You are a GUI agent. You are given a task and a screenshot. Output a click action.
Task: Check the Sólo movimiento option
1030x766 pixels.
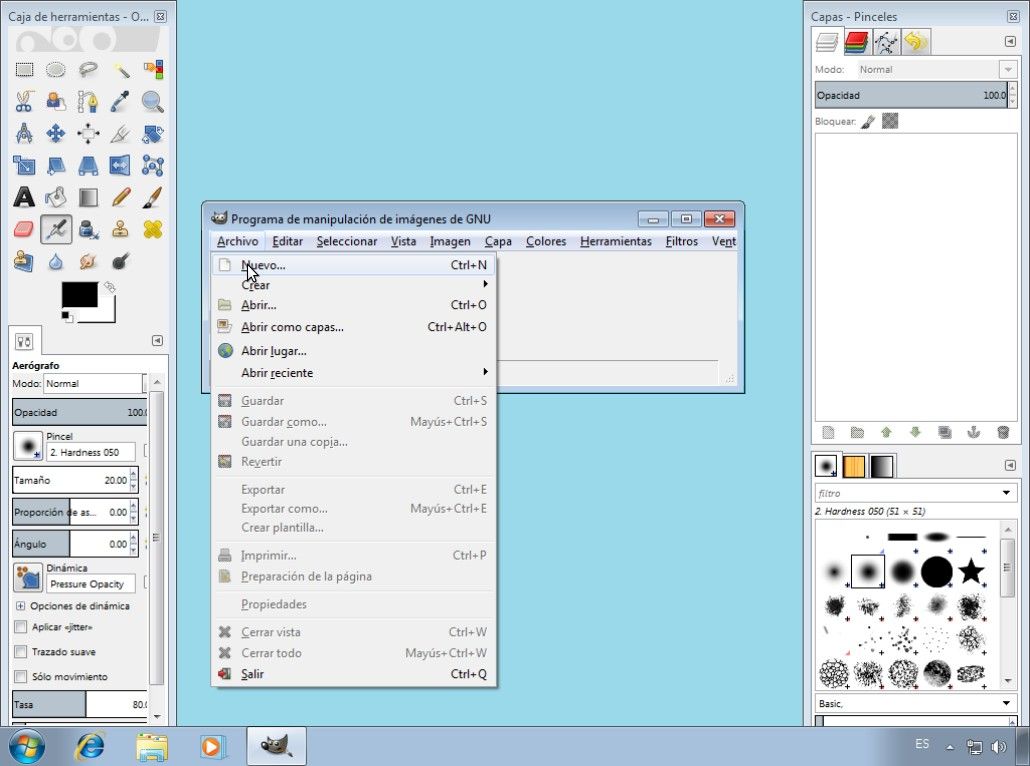[x=21, y=677]
